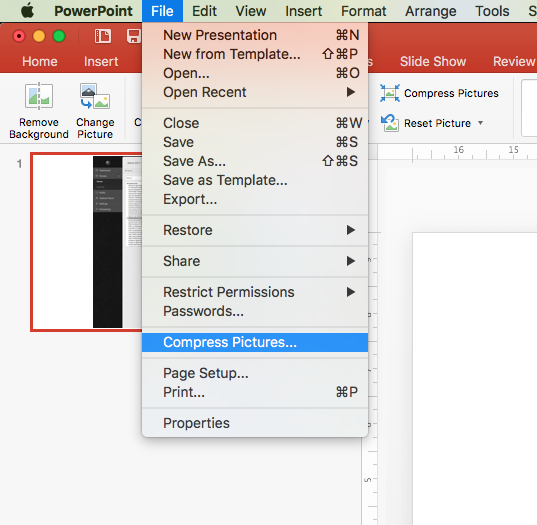Select slide 1 thumbnail
537x525 pixels.
pyautogui.click(x=86, y=242)
